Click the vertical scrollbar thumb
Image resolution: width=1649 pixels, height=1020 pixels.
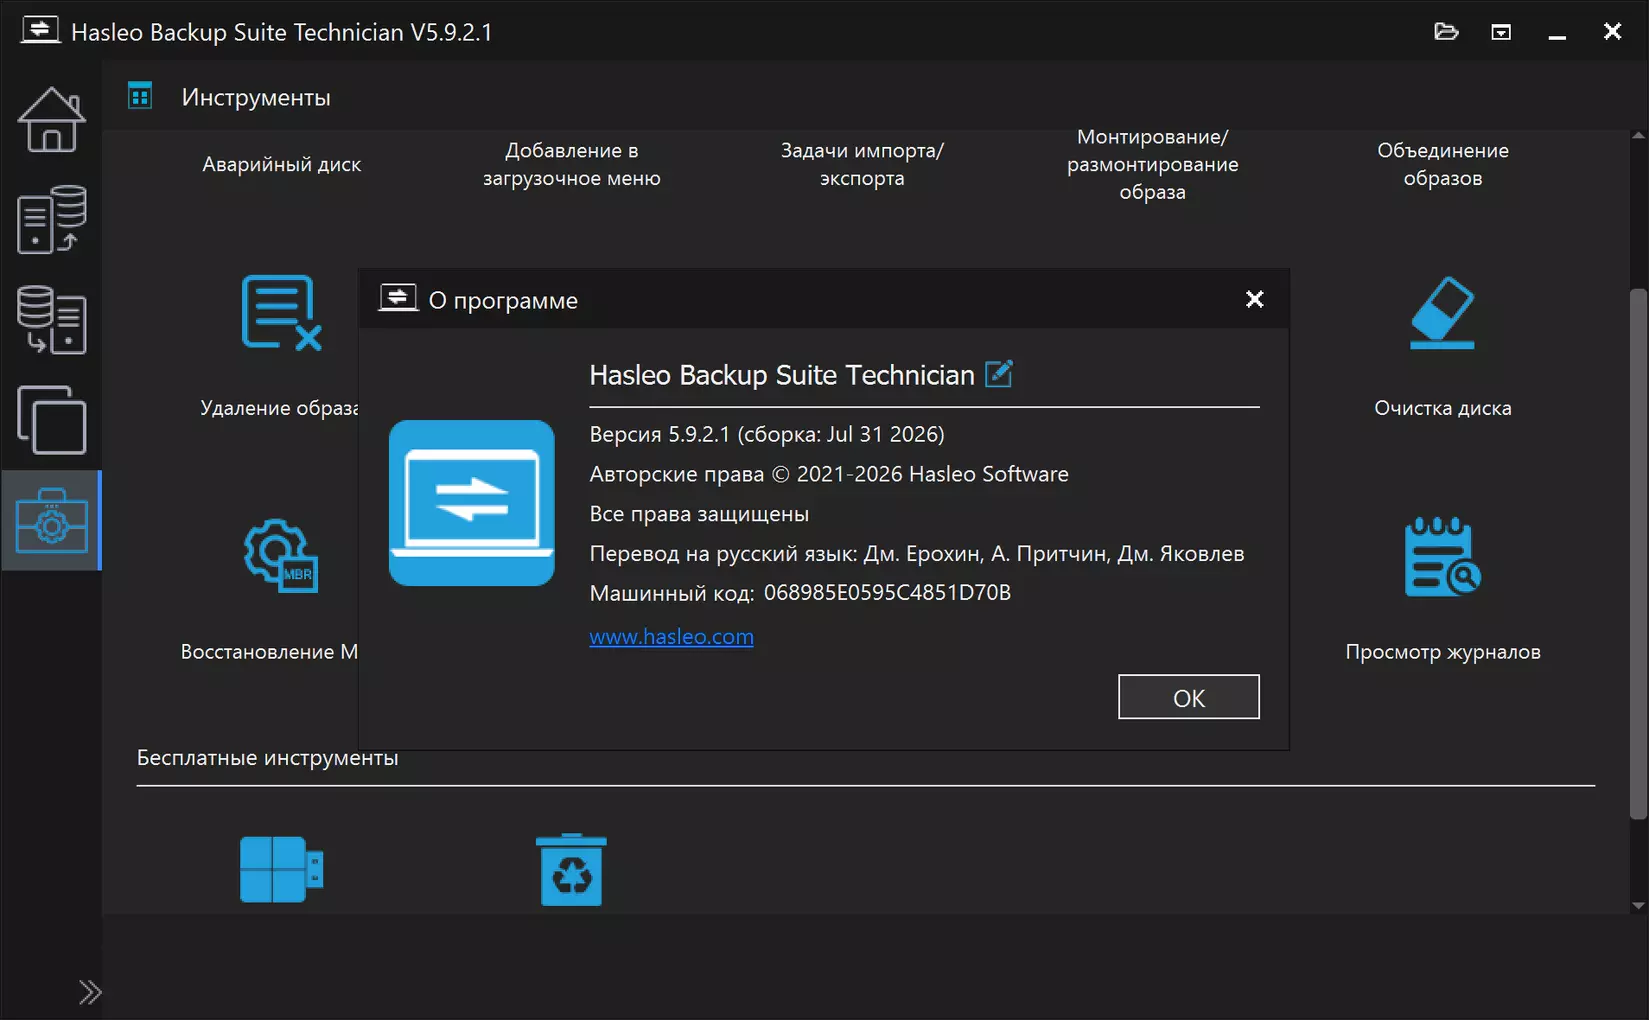pos(1638,554)
